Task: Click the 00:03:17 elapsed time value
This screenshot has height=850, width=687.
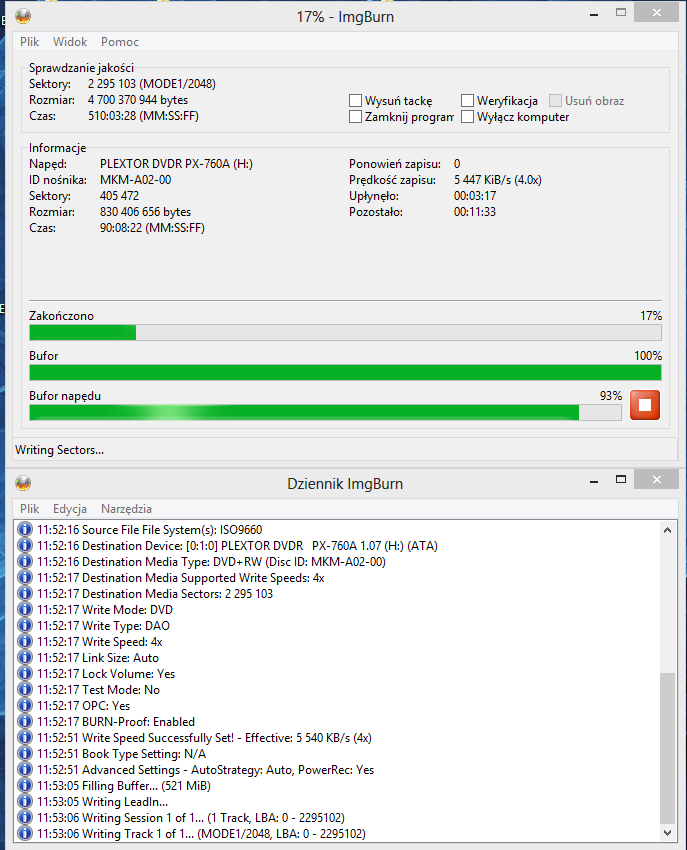Action: (x=475, y=196)
